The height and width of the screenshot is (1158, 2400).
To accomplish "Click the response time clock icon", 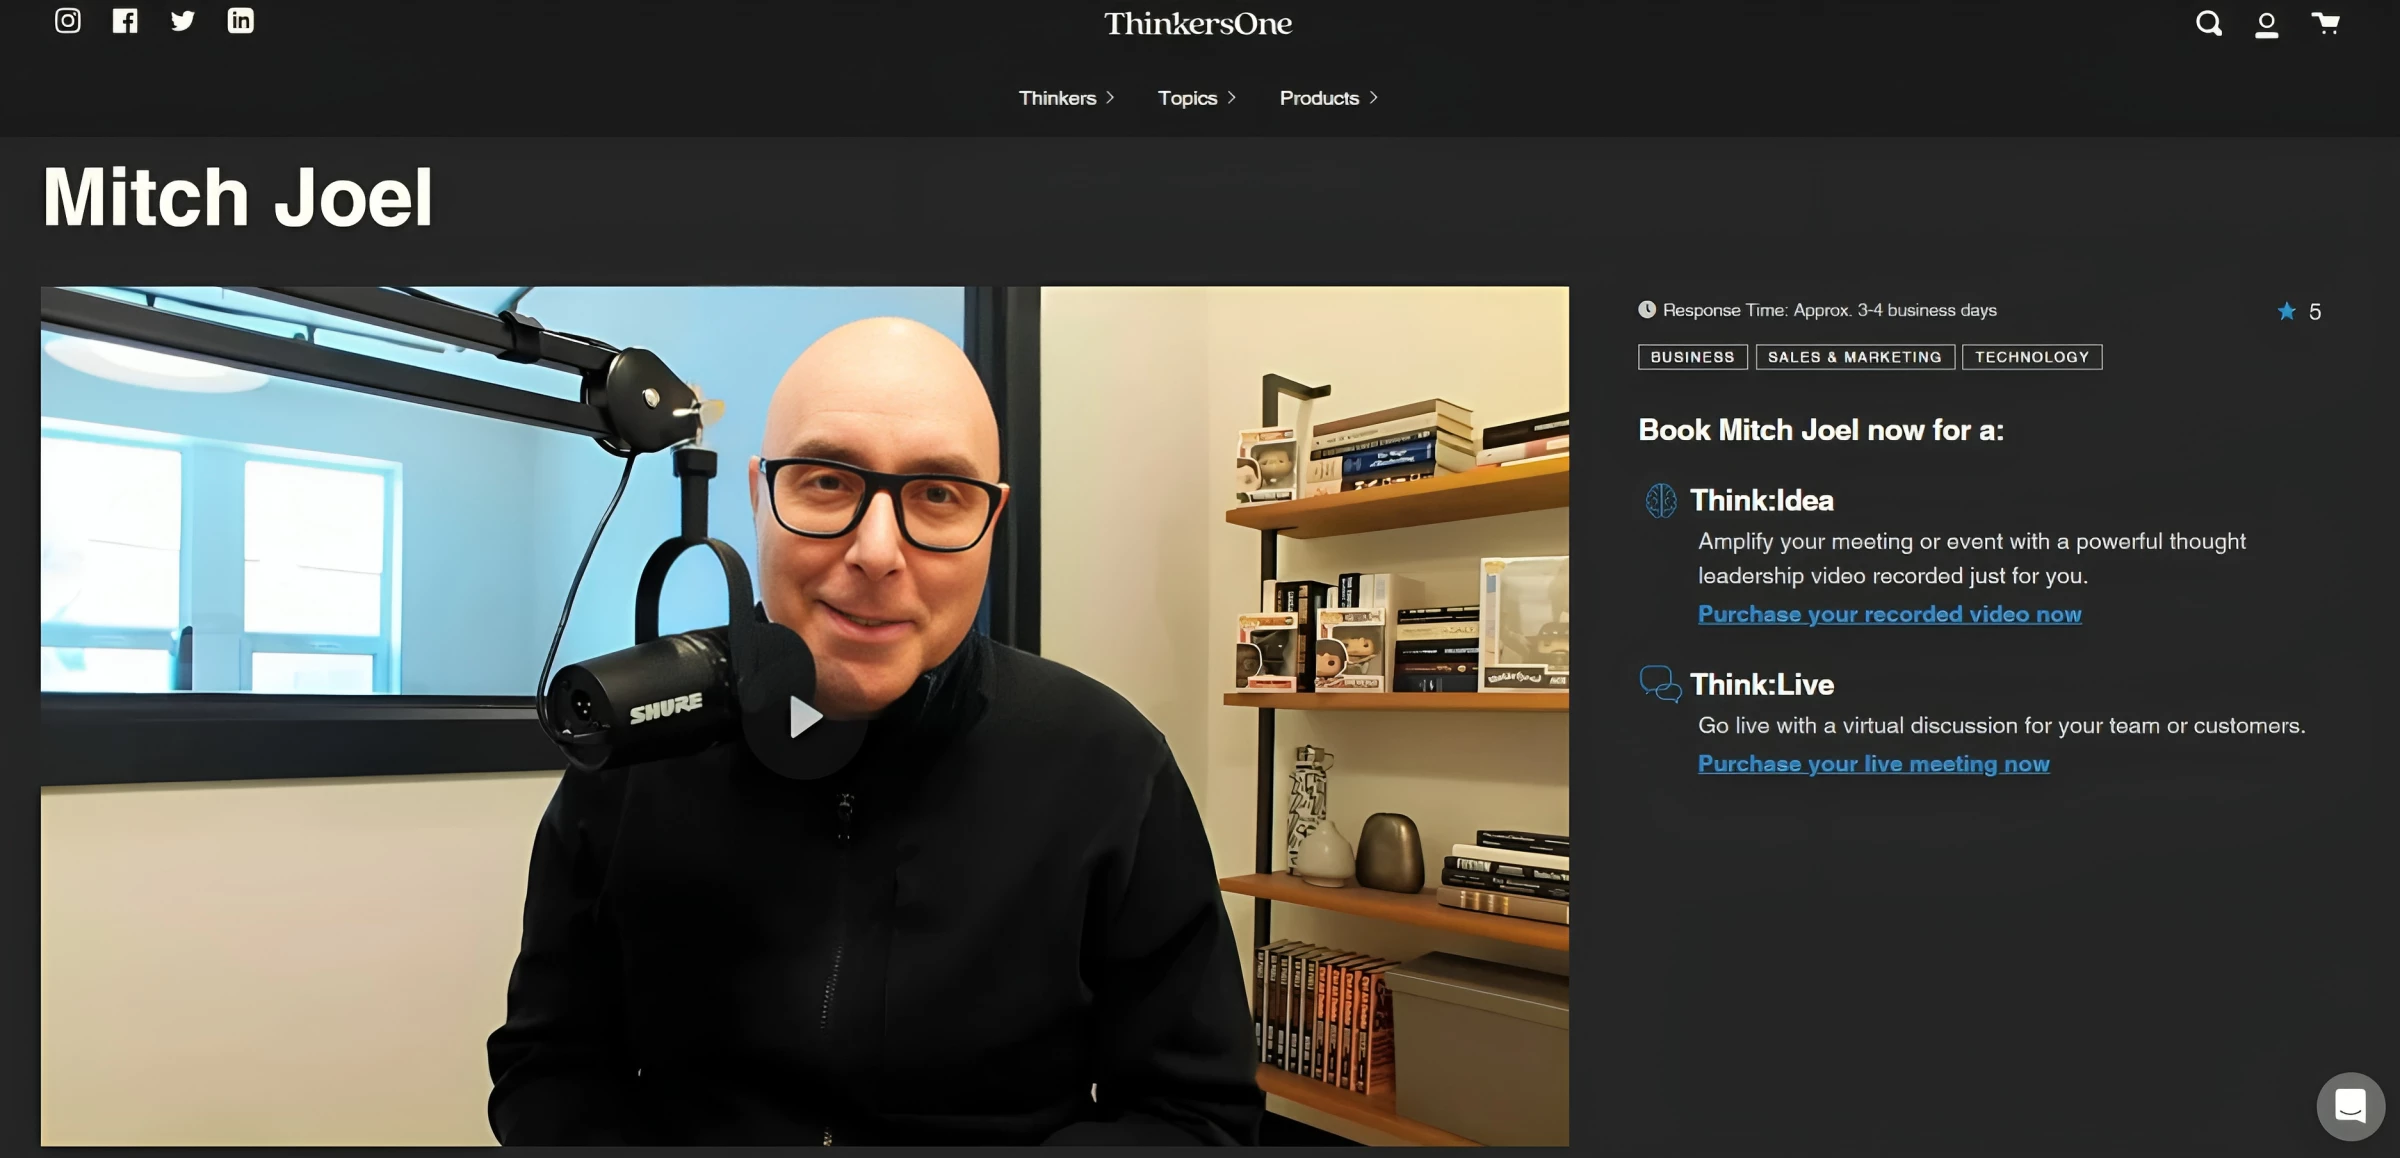I will click(1647, 310).
